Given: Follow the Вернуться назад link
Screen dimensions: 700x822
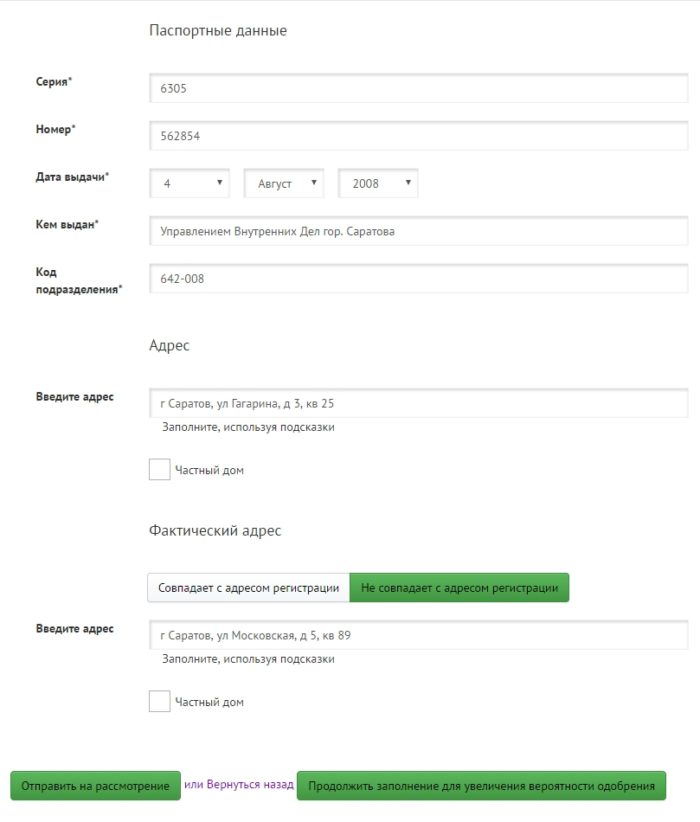Looking at the screenshot, I should click(250, 786).
